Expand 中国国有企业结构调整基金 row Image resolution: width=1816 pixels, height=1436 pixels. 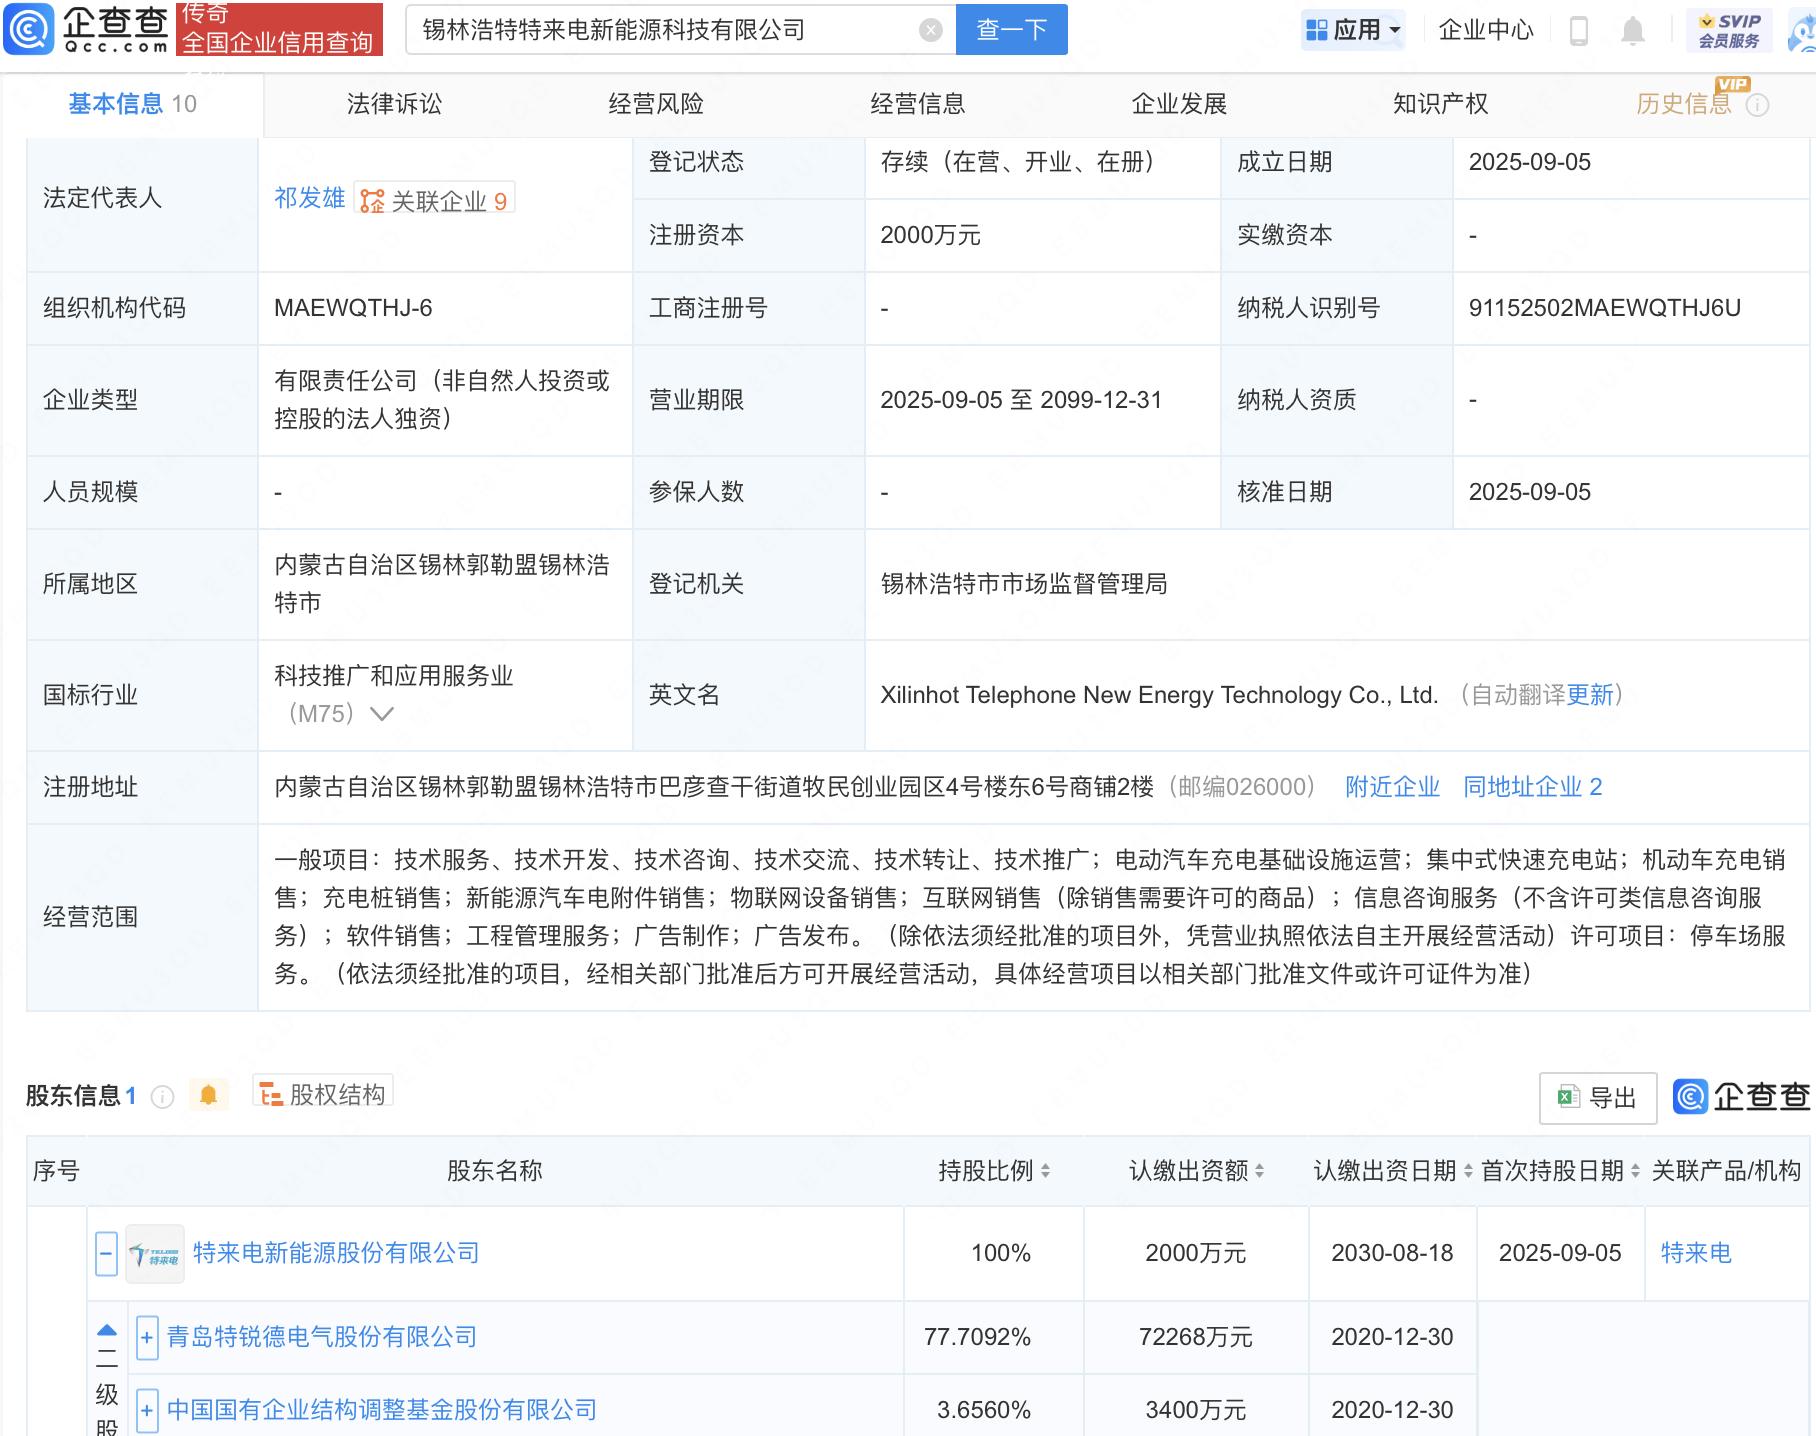147,1410
